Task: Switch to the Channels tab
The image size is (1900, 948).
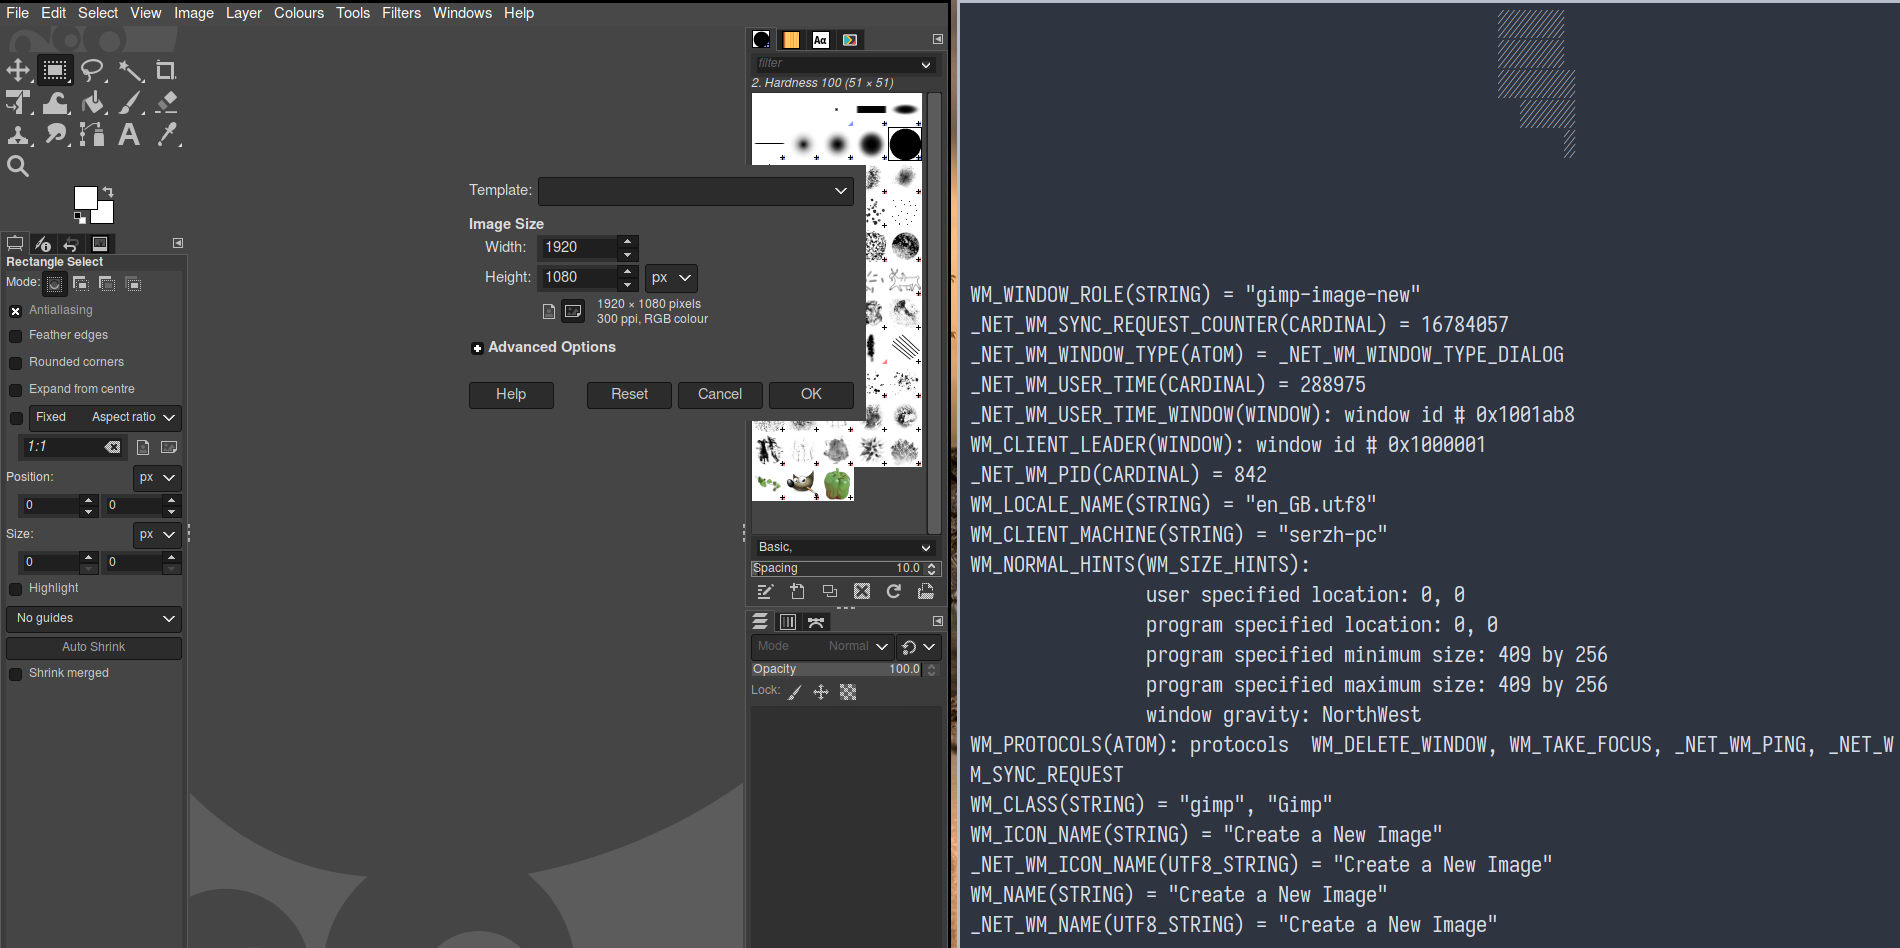Action: pos(788,621)
